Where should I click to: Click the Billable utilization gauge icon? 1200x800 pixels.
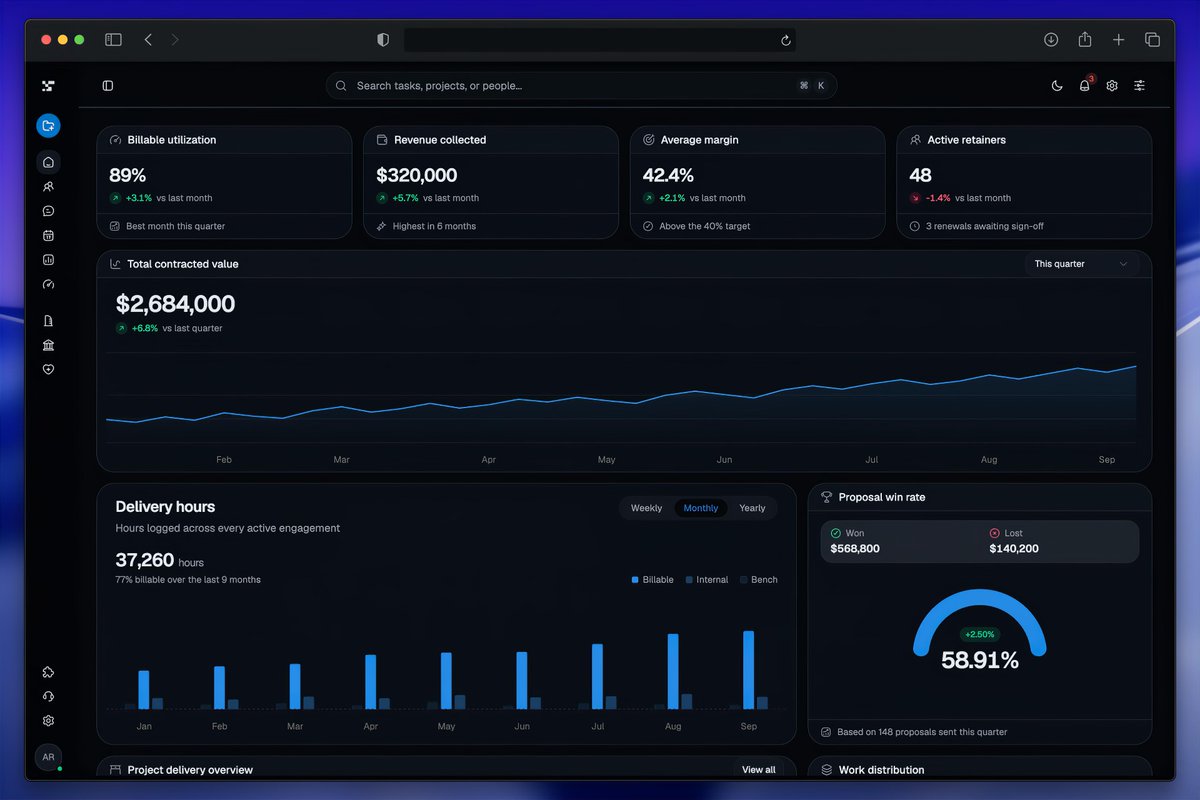(x=115, y=140)
